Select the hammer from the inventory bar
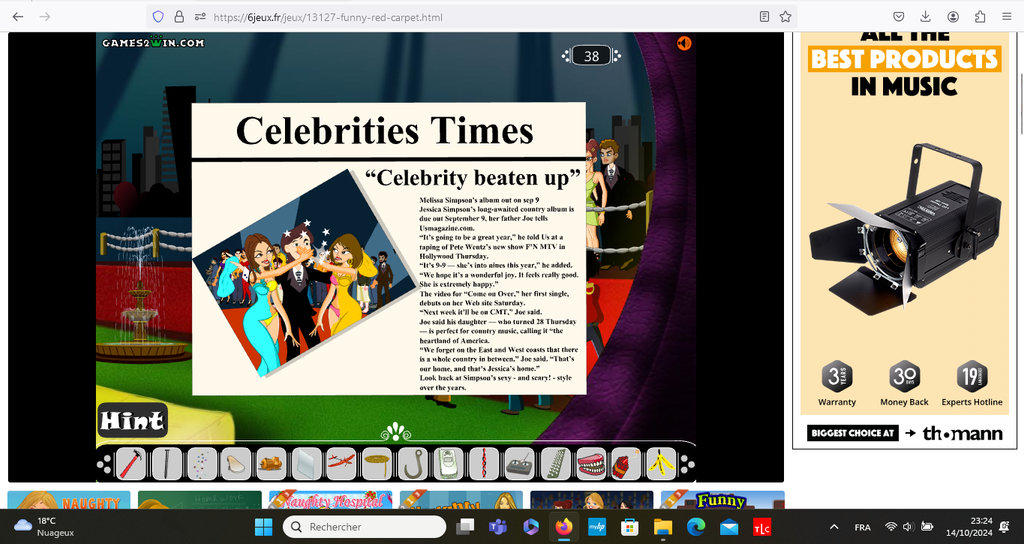Image resolution: width=1024 pixels, height=544 pixels. (x=131, y=464)
